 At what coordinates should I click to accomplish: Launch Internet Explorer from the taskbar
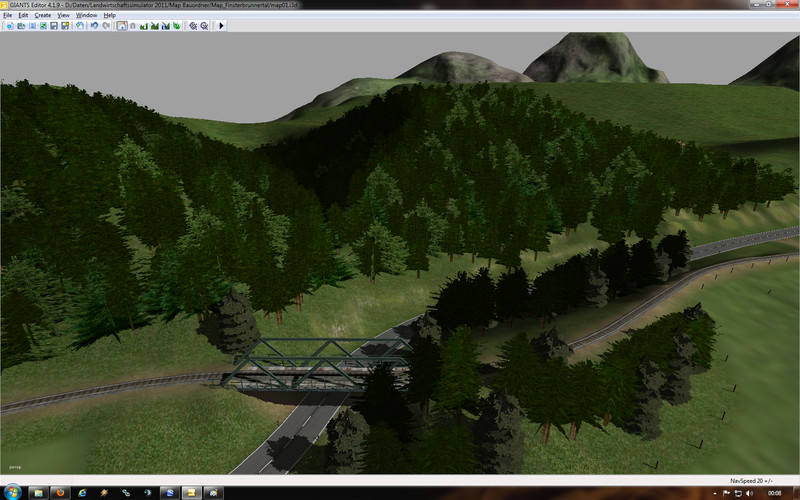click(x=82, y=493)
